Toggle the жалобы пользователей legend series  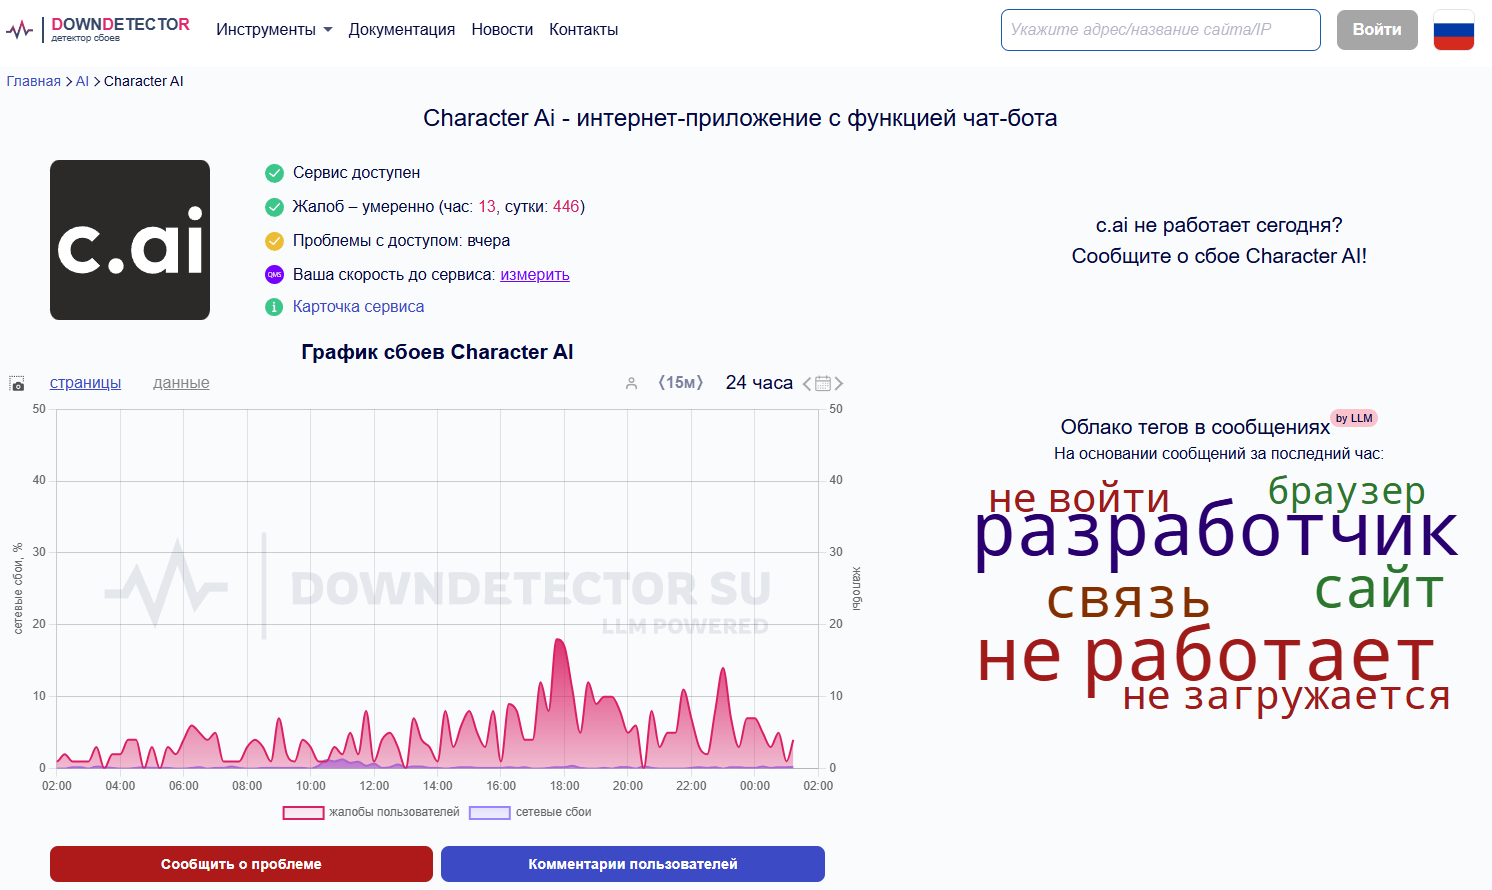coord(371,812)
